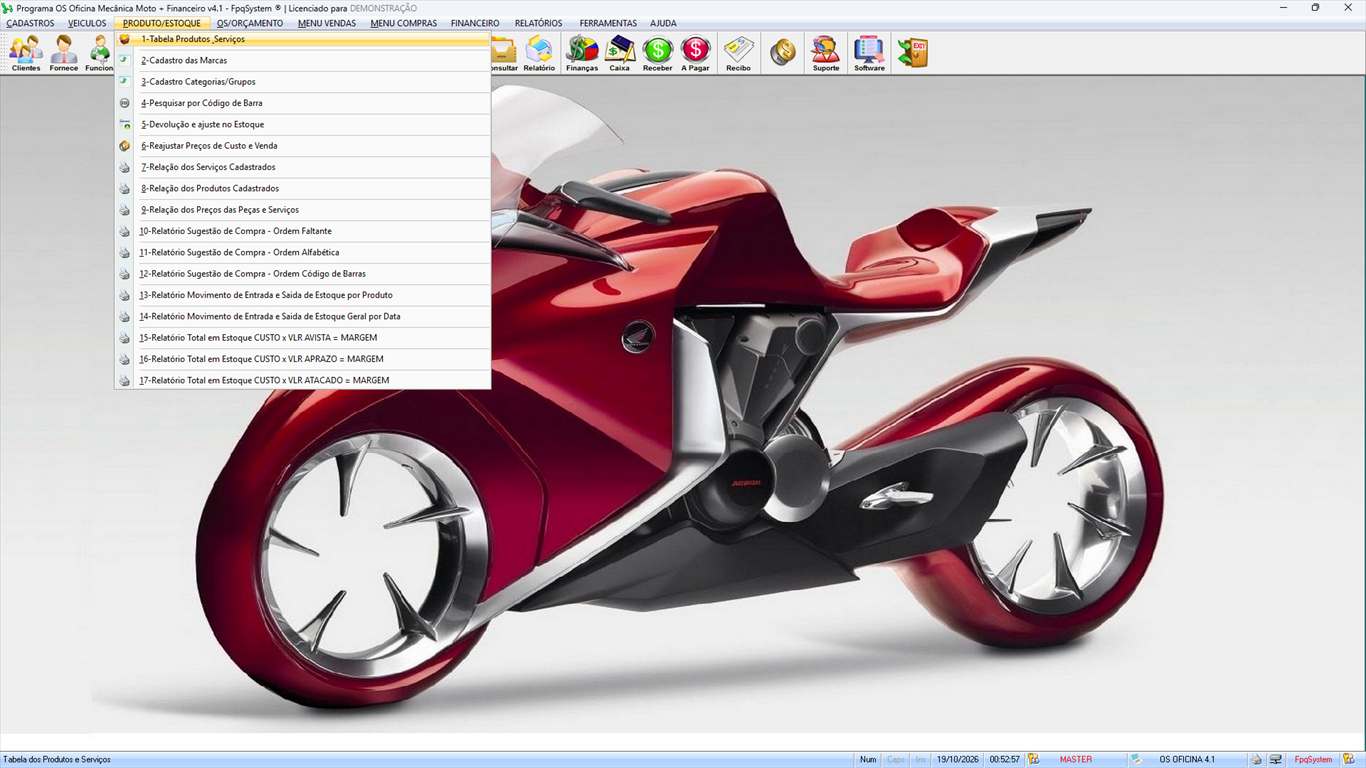The image size is (1366, 768).
Task: Open the Software toolbar icon
Action: tap(869, 53)
